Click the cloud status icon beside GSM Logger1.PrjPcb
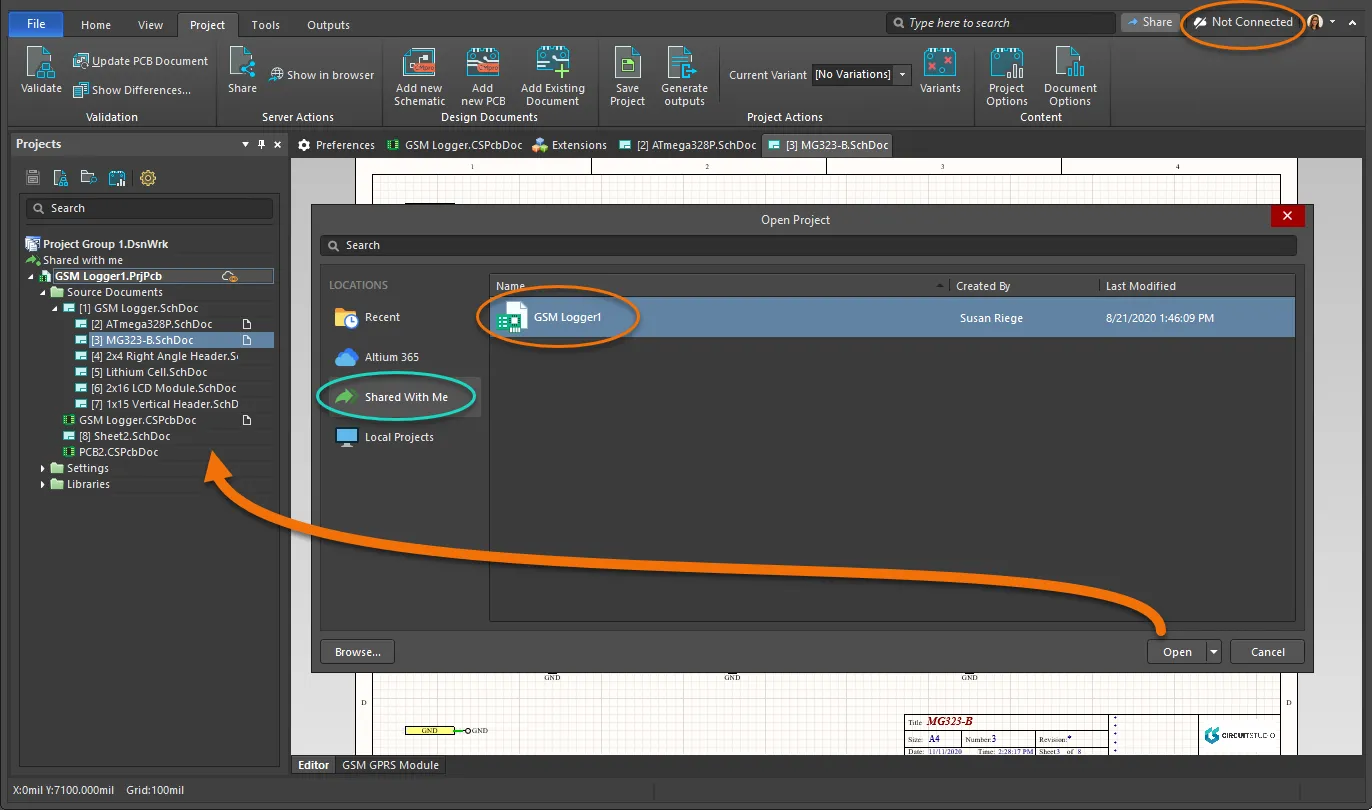 click(230, 276)
